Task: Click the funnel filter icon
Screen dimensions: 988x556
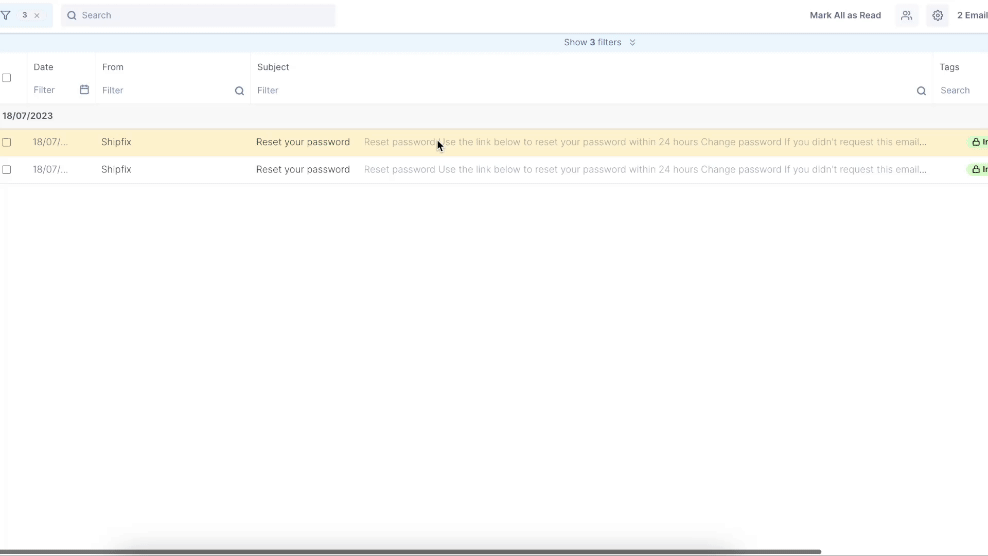Action: (x=6, y=15)
